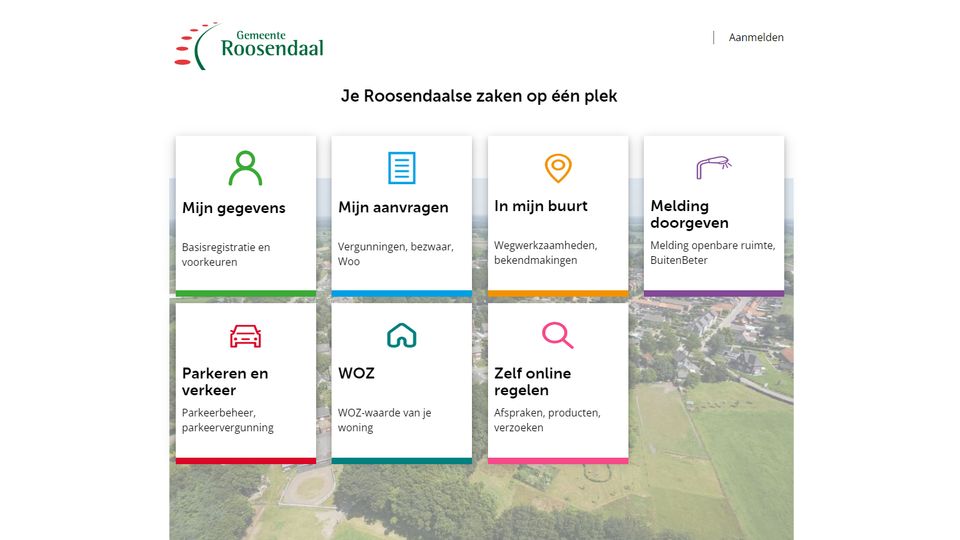
Task: Click the pink magnifying glass icon
Action: tap(557, 335)
